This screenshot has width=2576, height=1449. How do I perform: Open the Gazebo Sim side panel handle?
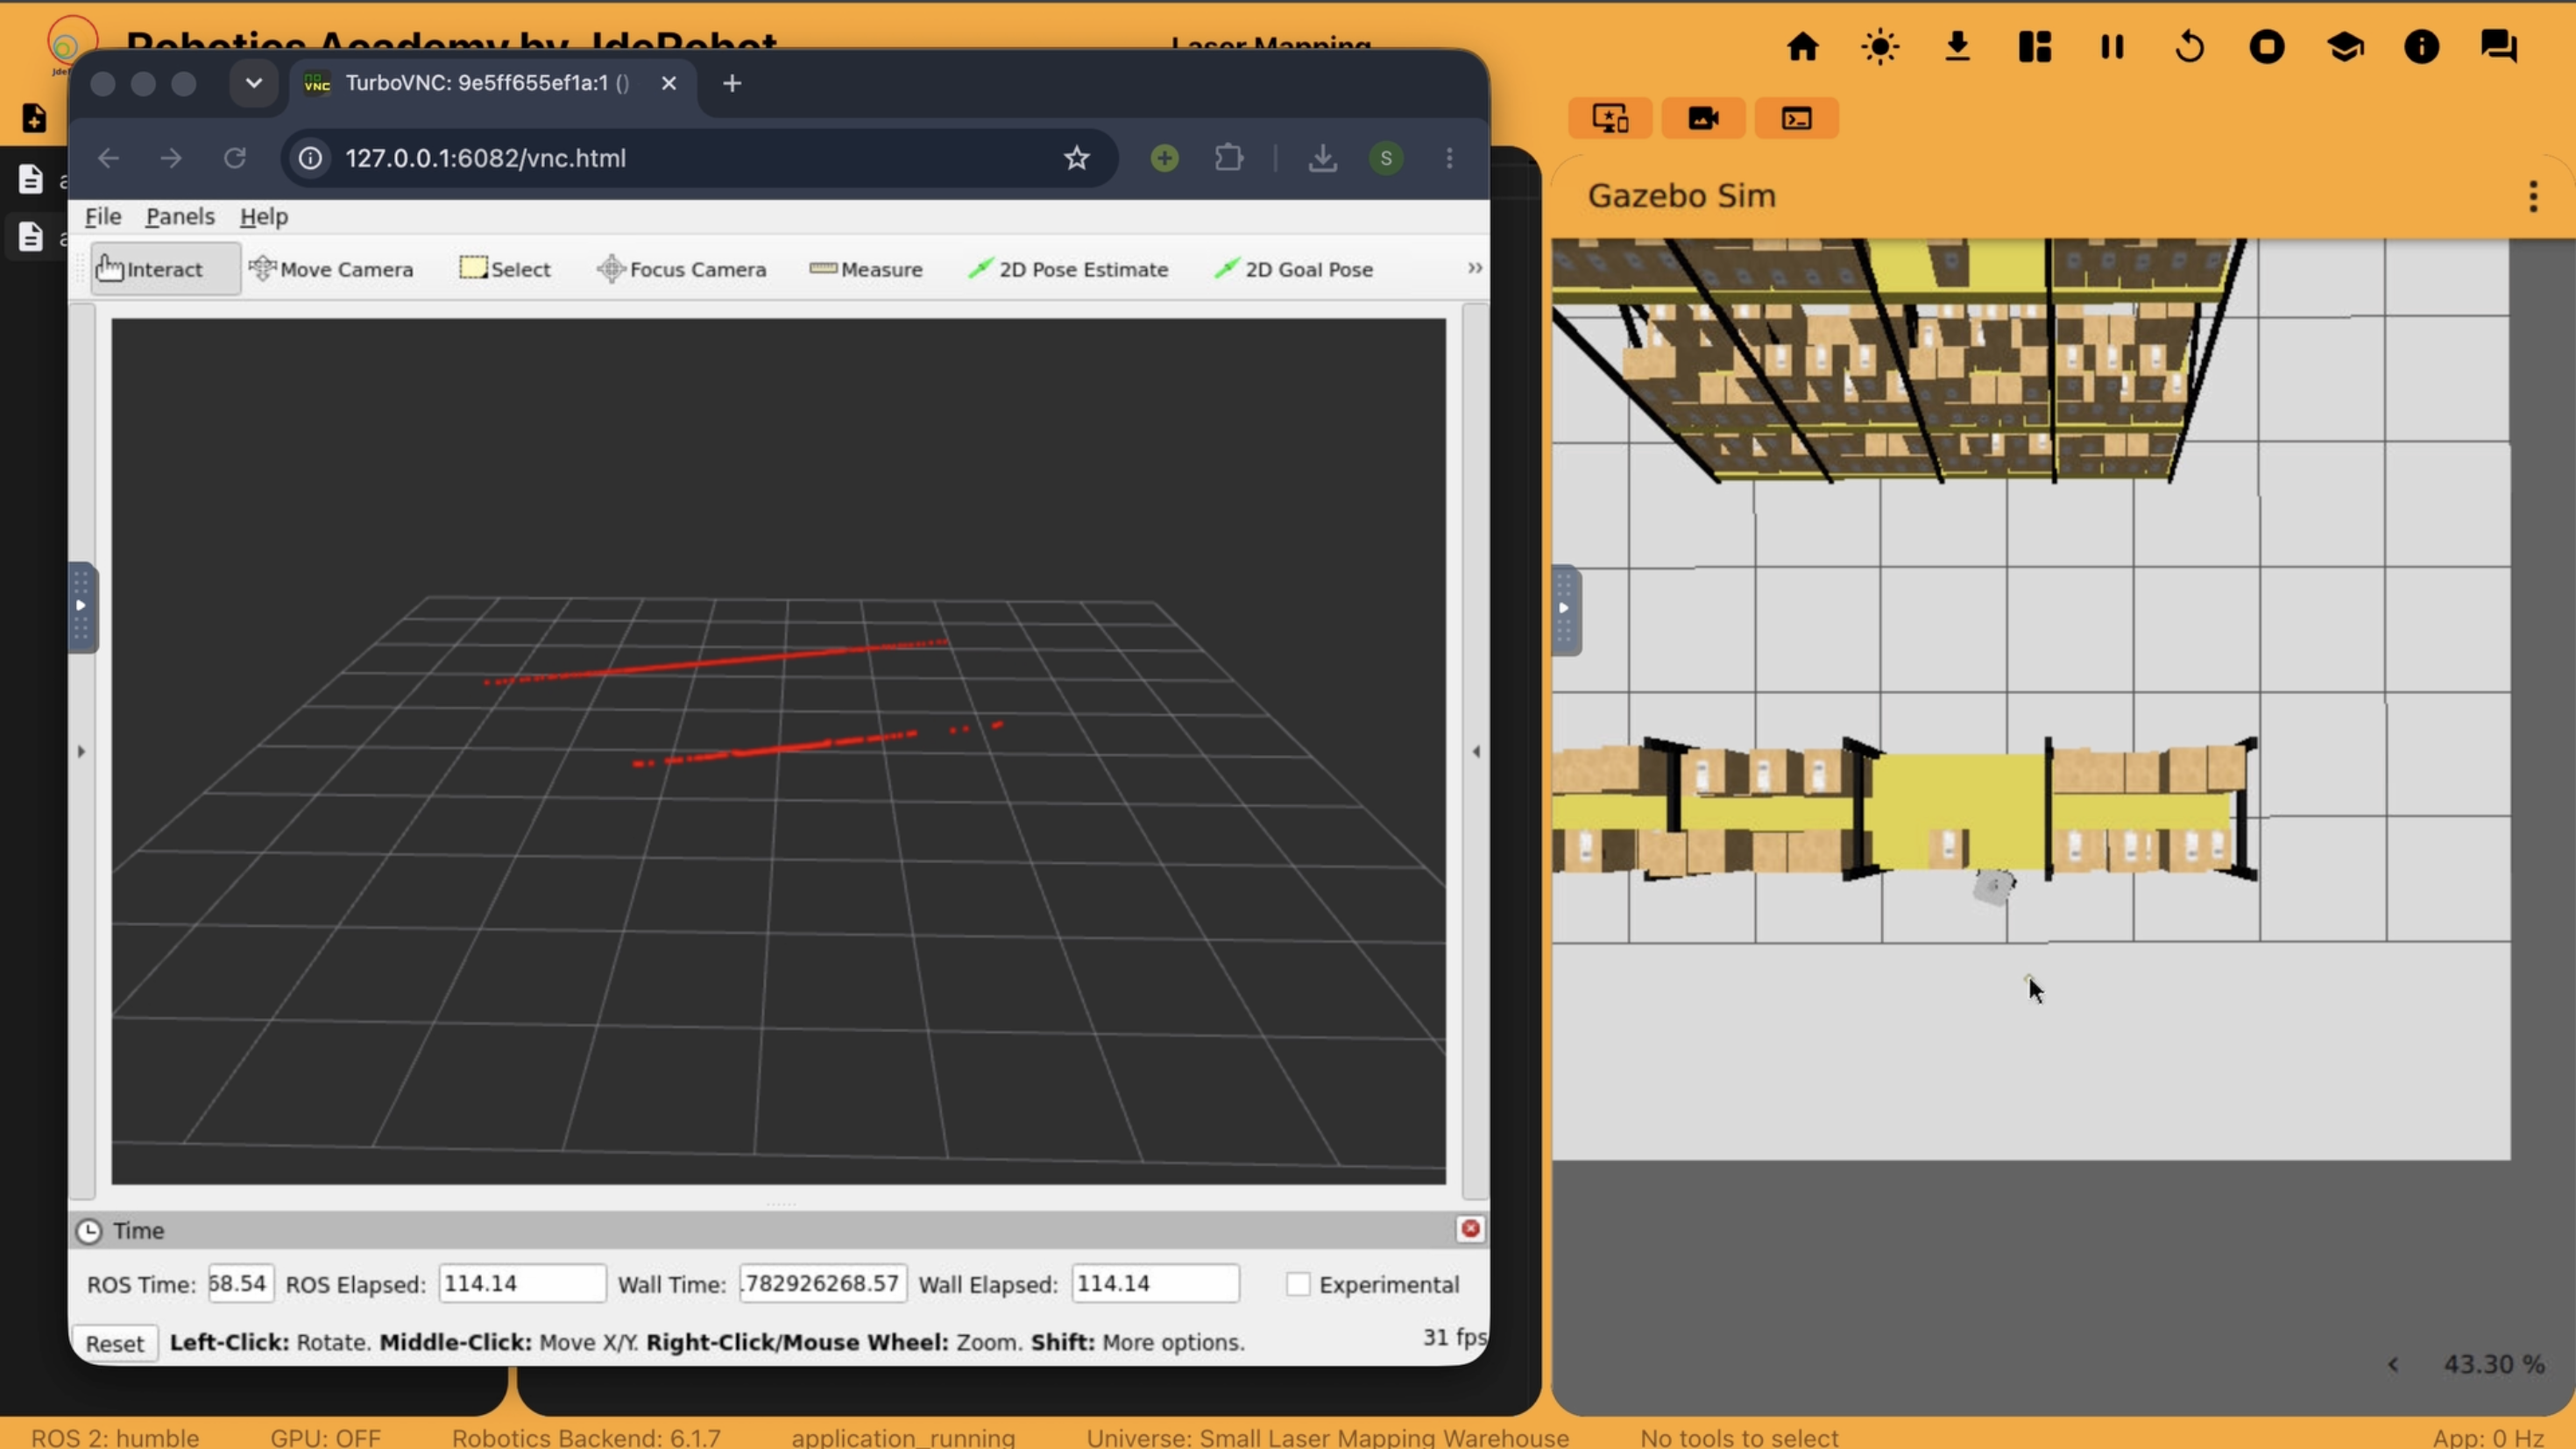[x=1566, y=609]
